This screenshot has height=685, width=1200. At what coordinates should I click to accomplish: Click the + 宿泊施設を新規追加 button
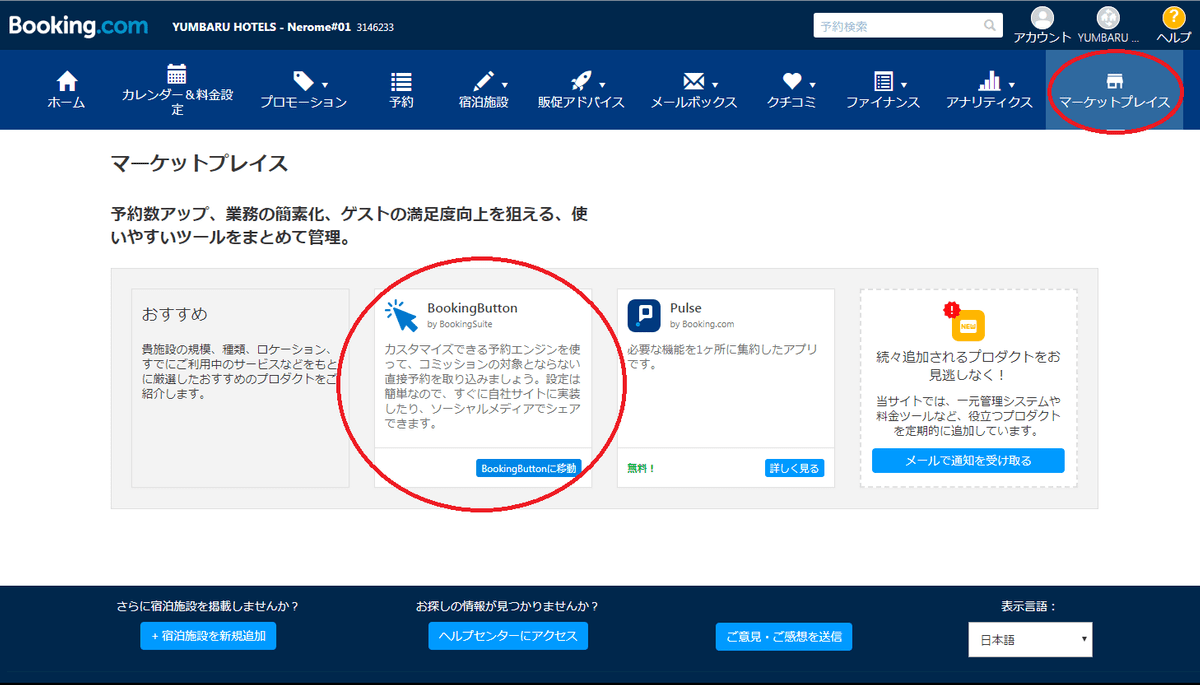208,636
